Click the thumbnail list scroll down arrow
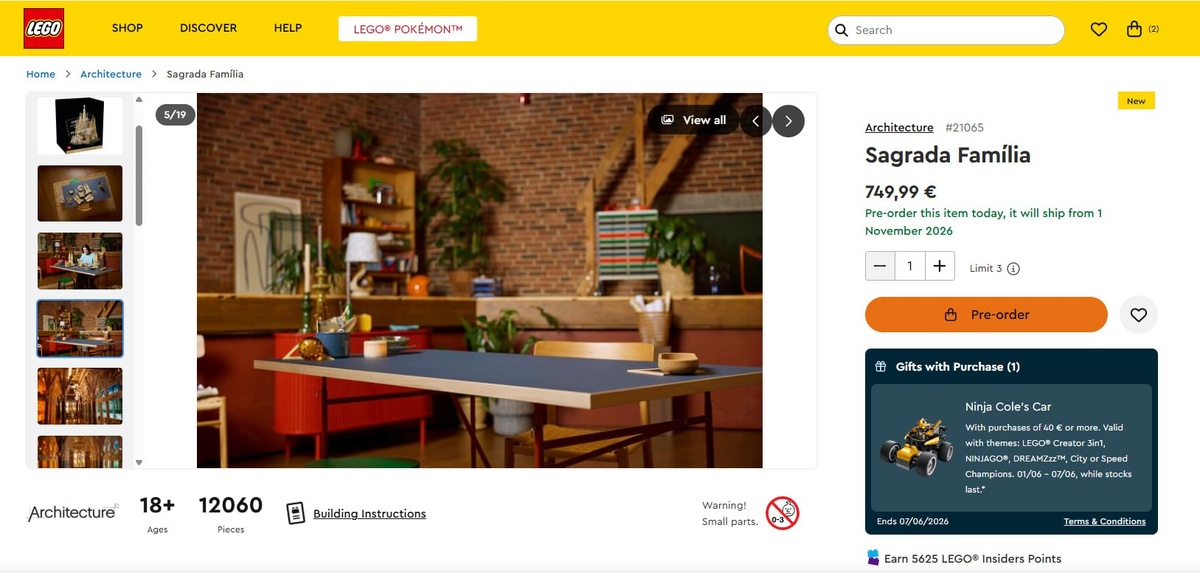1200x573 pixels. pos(139,462)
